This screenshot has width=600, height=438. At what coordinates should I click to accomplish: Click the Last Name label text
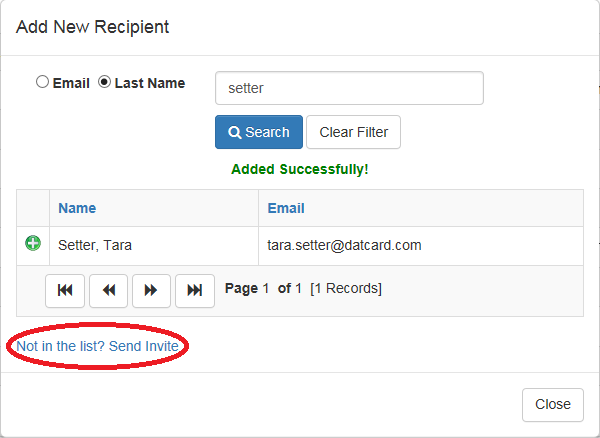click(x=150, y=83)
